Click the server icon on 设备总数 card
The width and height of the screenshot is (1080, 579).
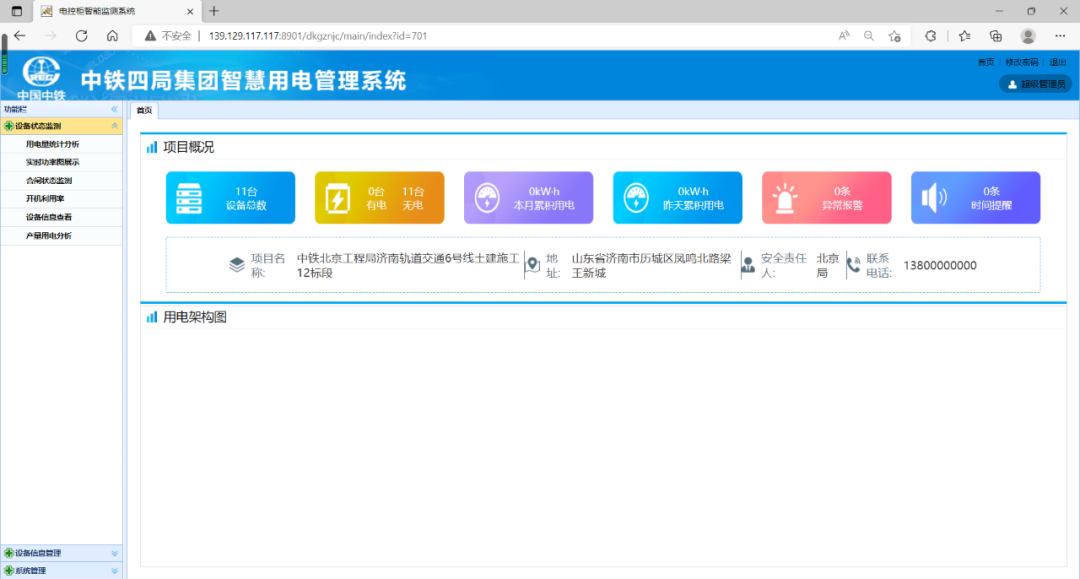[189, 198]
